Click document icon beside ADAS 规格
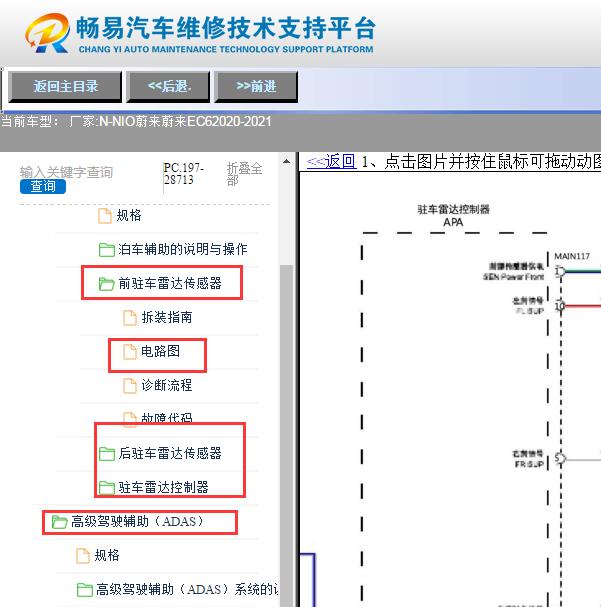Screen dimensions: 601x607 coord(83,556)
